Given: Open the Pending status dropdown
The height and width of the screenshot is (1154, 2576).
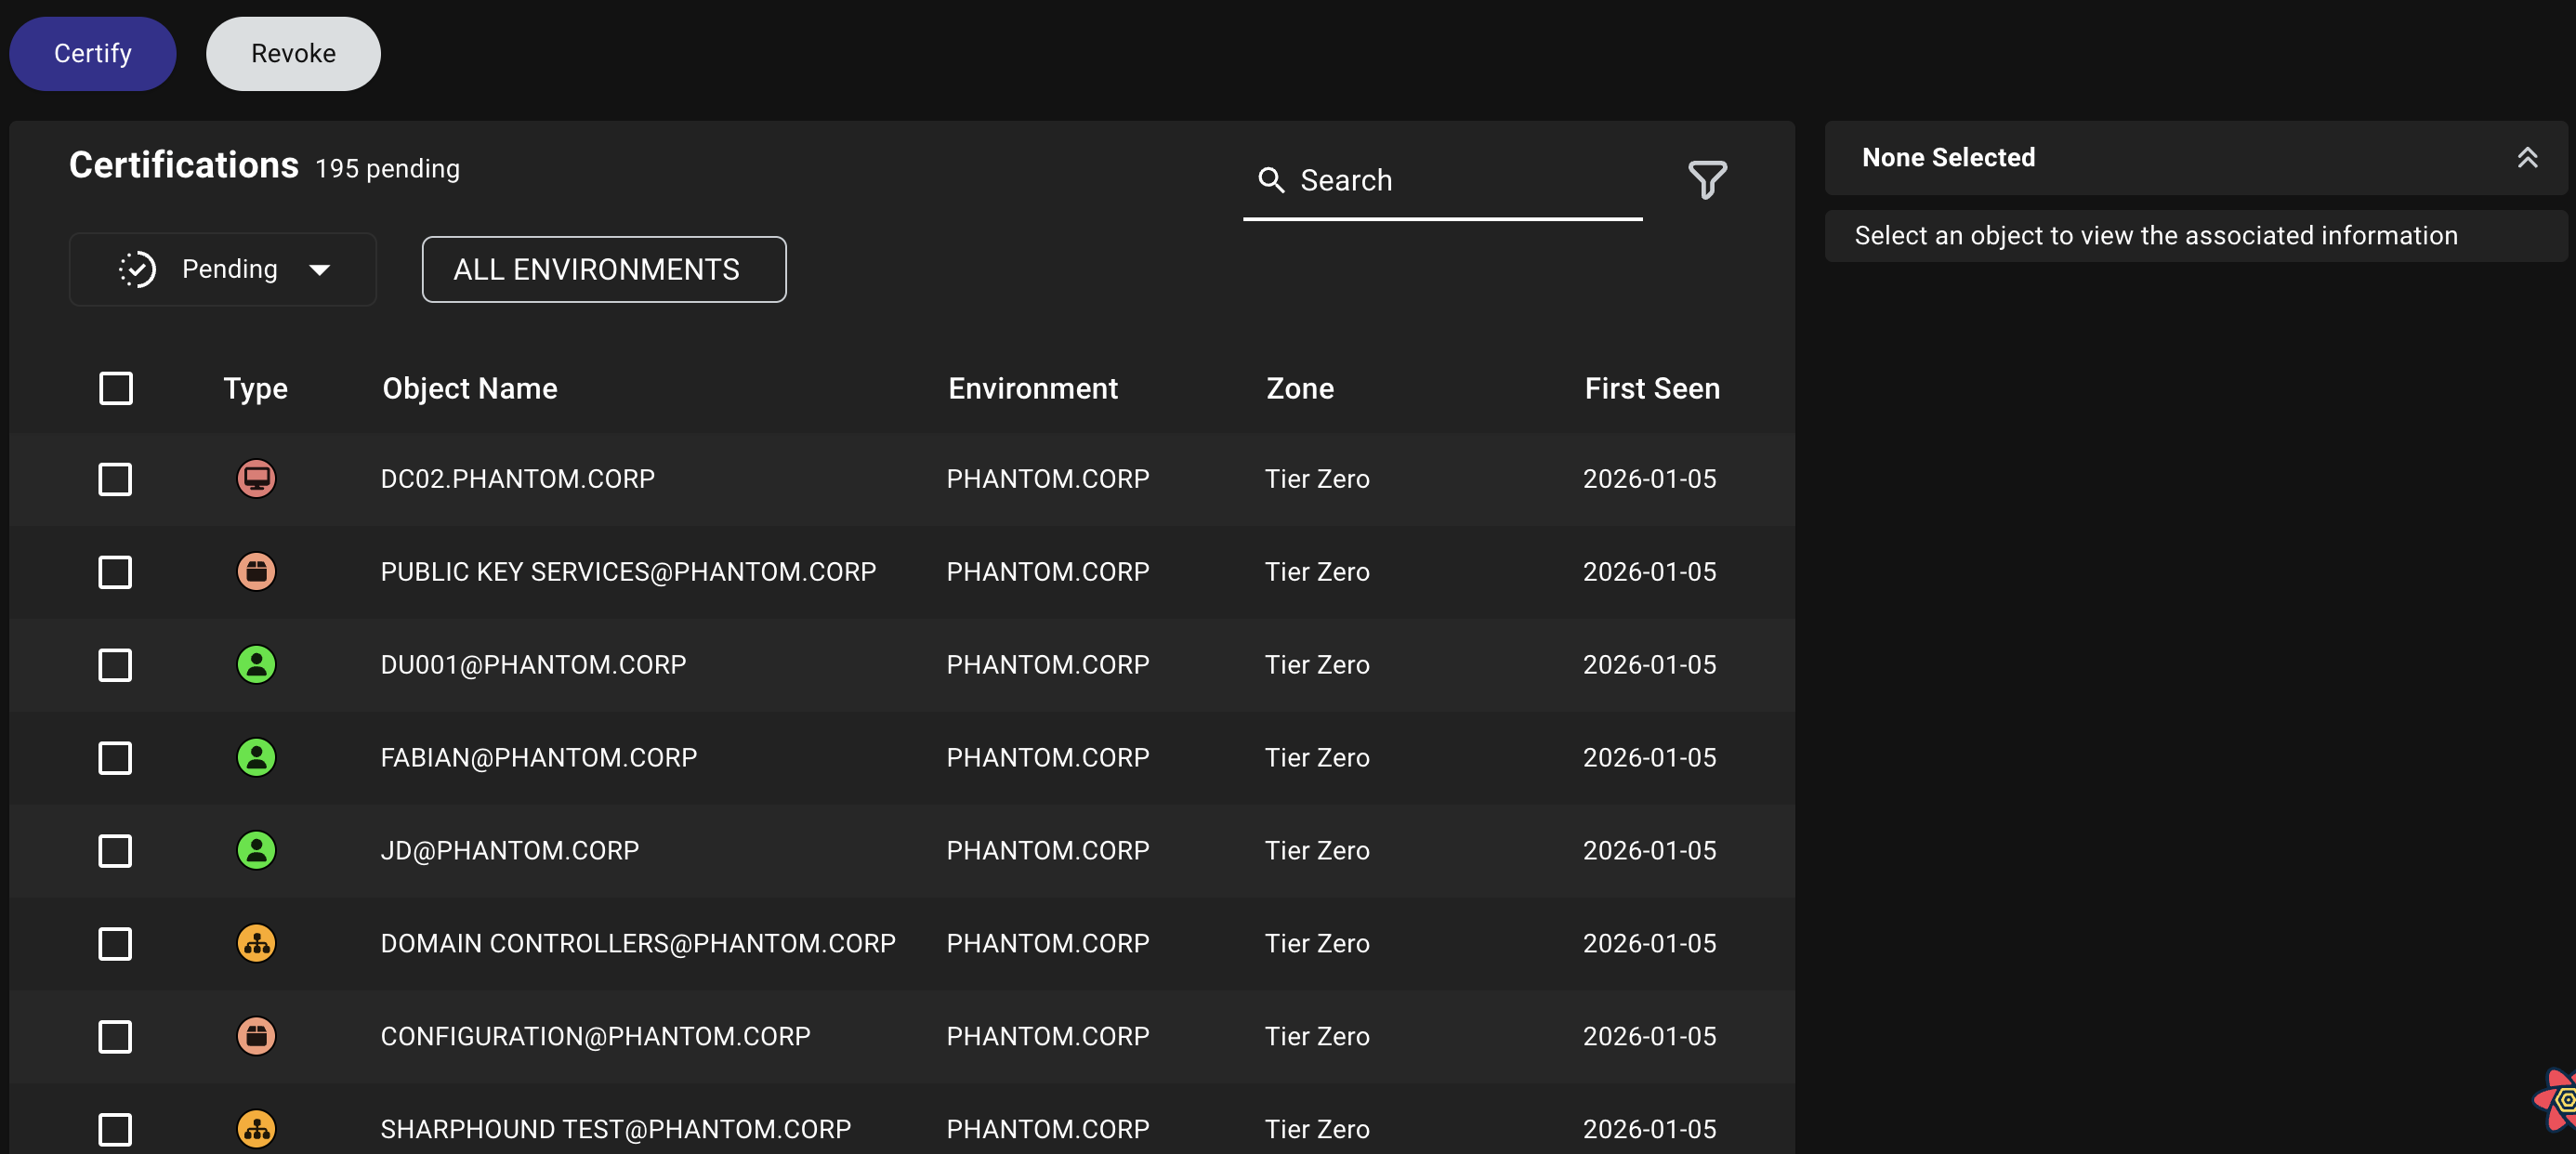Looking at the screenshot, I should (222, 269).
